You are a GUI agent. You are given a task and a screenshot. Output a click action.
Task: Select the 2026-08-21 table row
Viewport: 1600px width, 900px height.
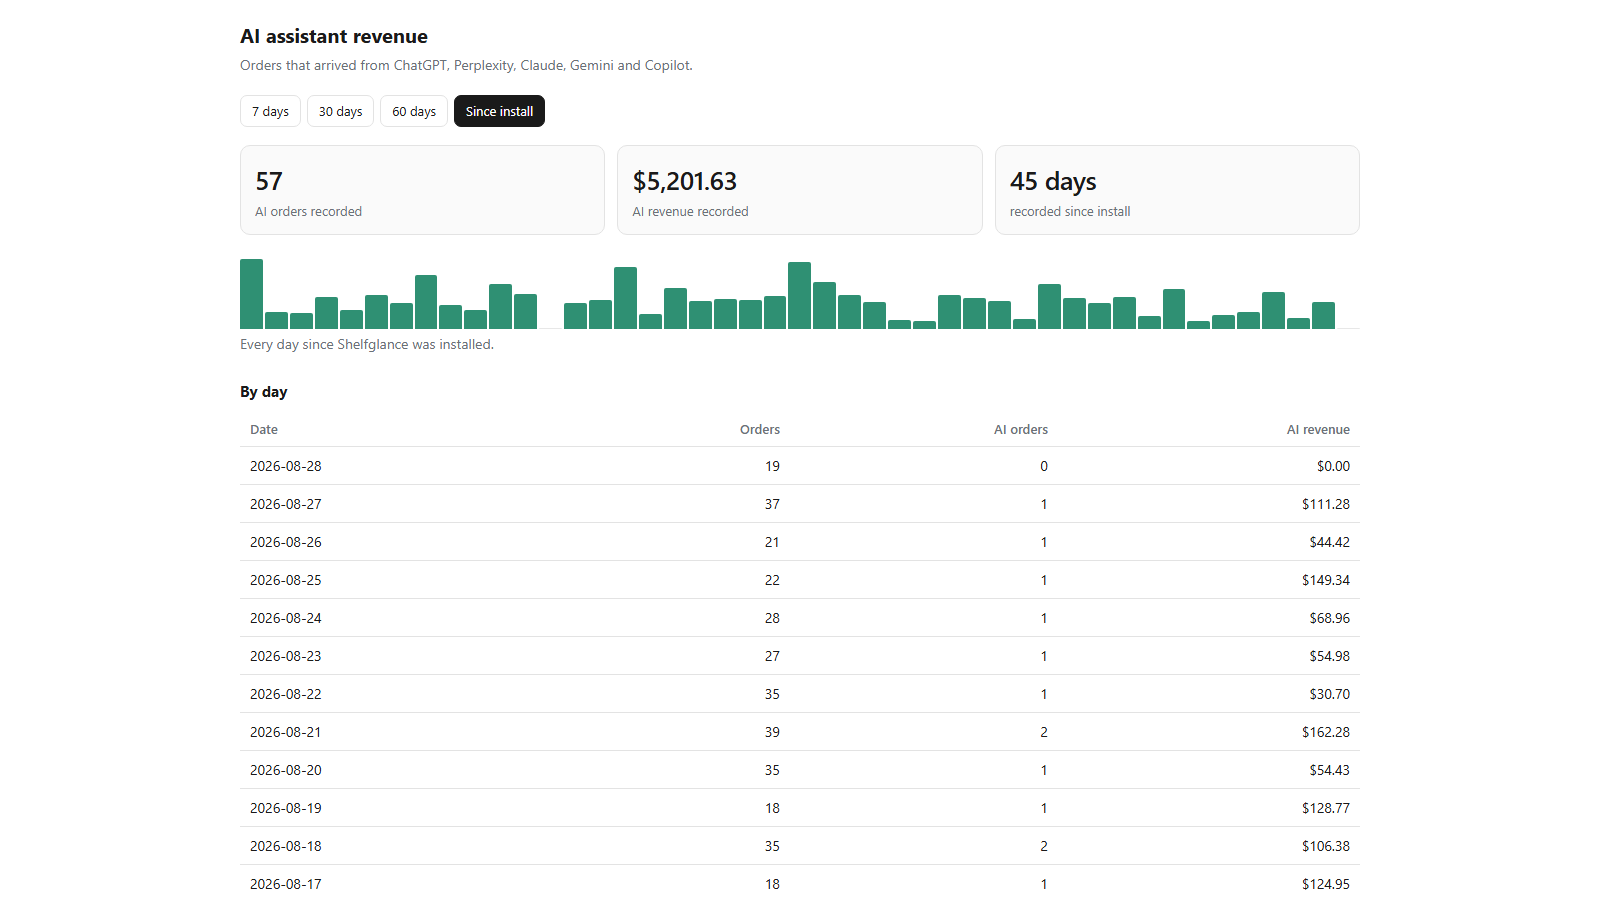click(800, 732)
